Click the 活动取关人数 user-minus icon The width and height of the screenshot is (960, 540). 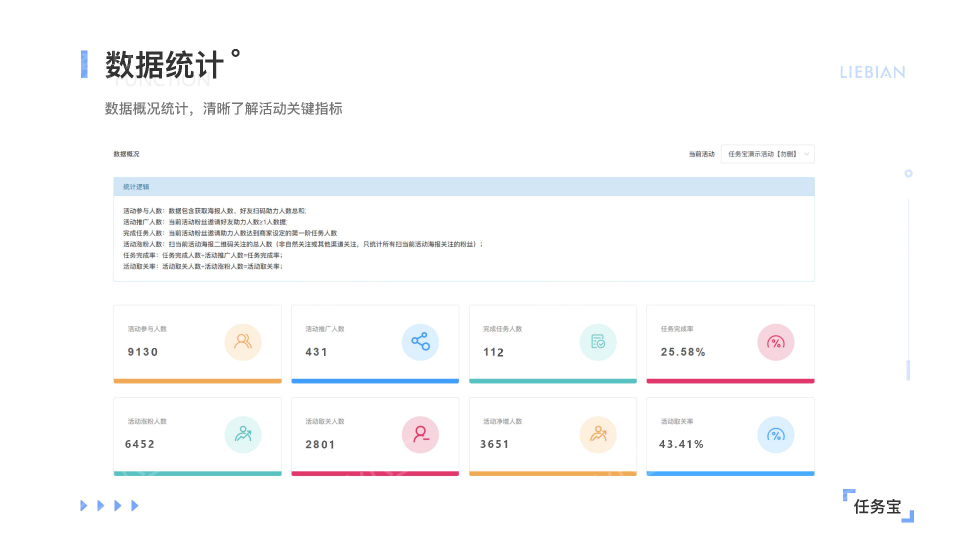(x=420, y=434)
